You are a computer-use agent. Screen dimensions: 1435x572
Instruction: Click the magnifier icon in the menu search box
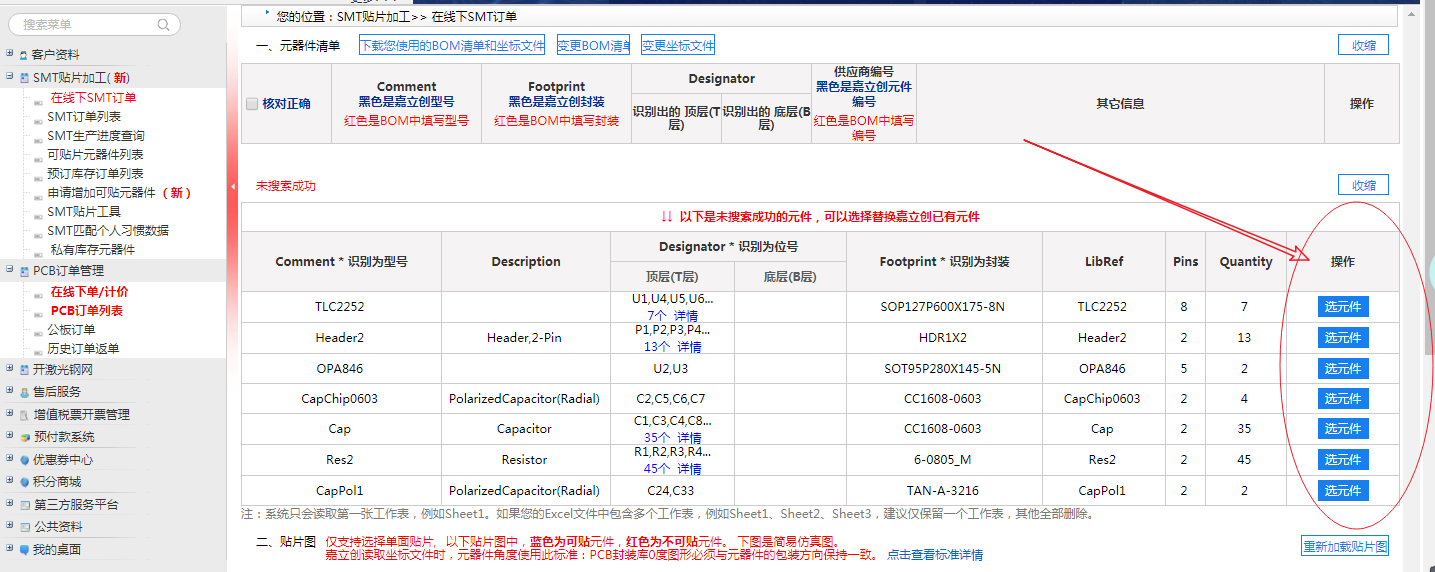click(x=163, y=25)
